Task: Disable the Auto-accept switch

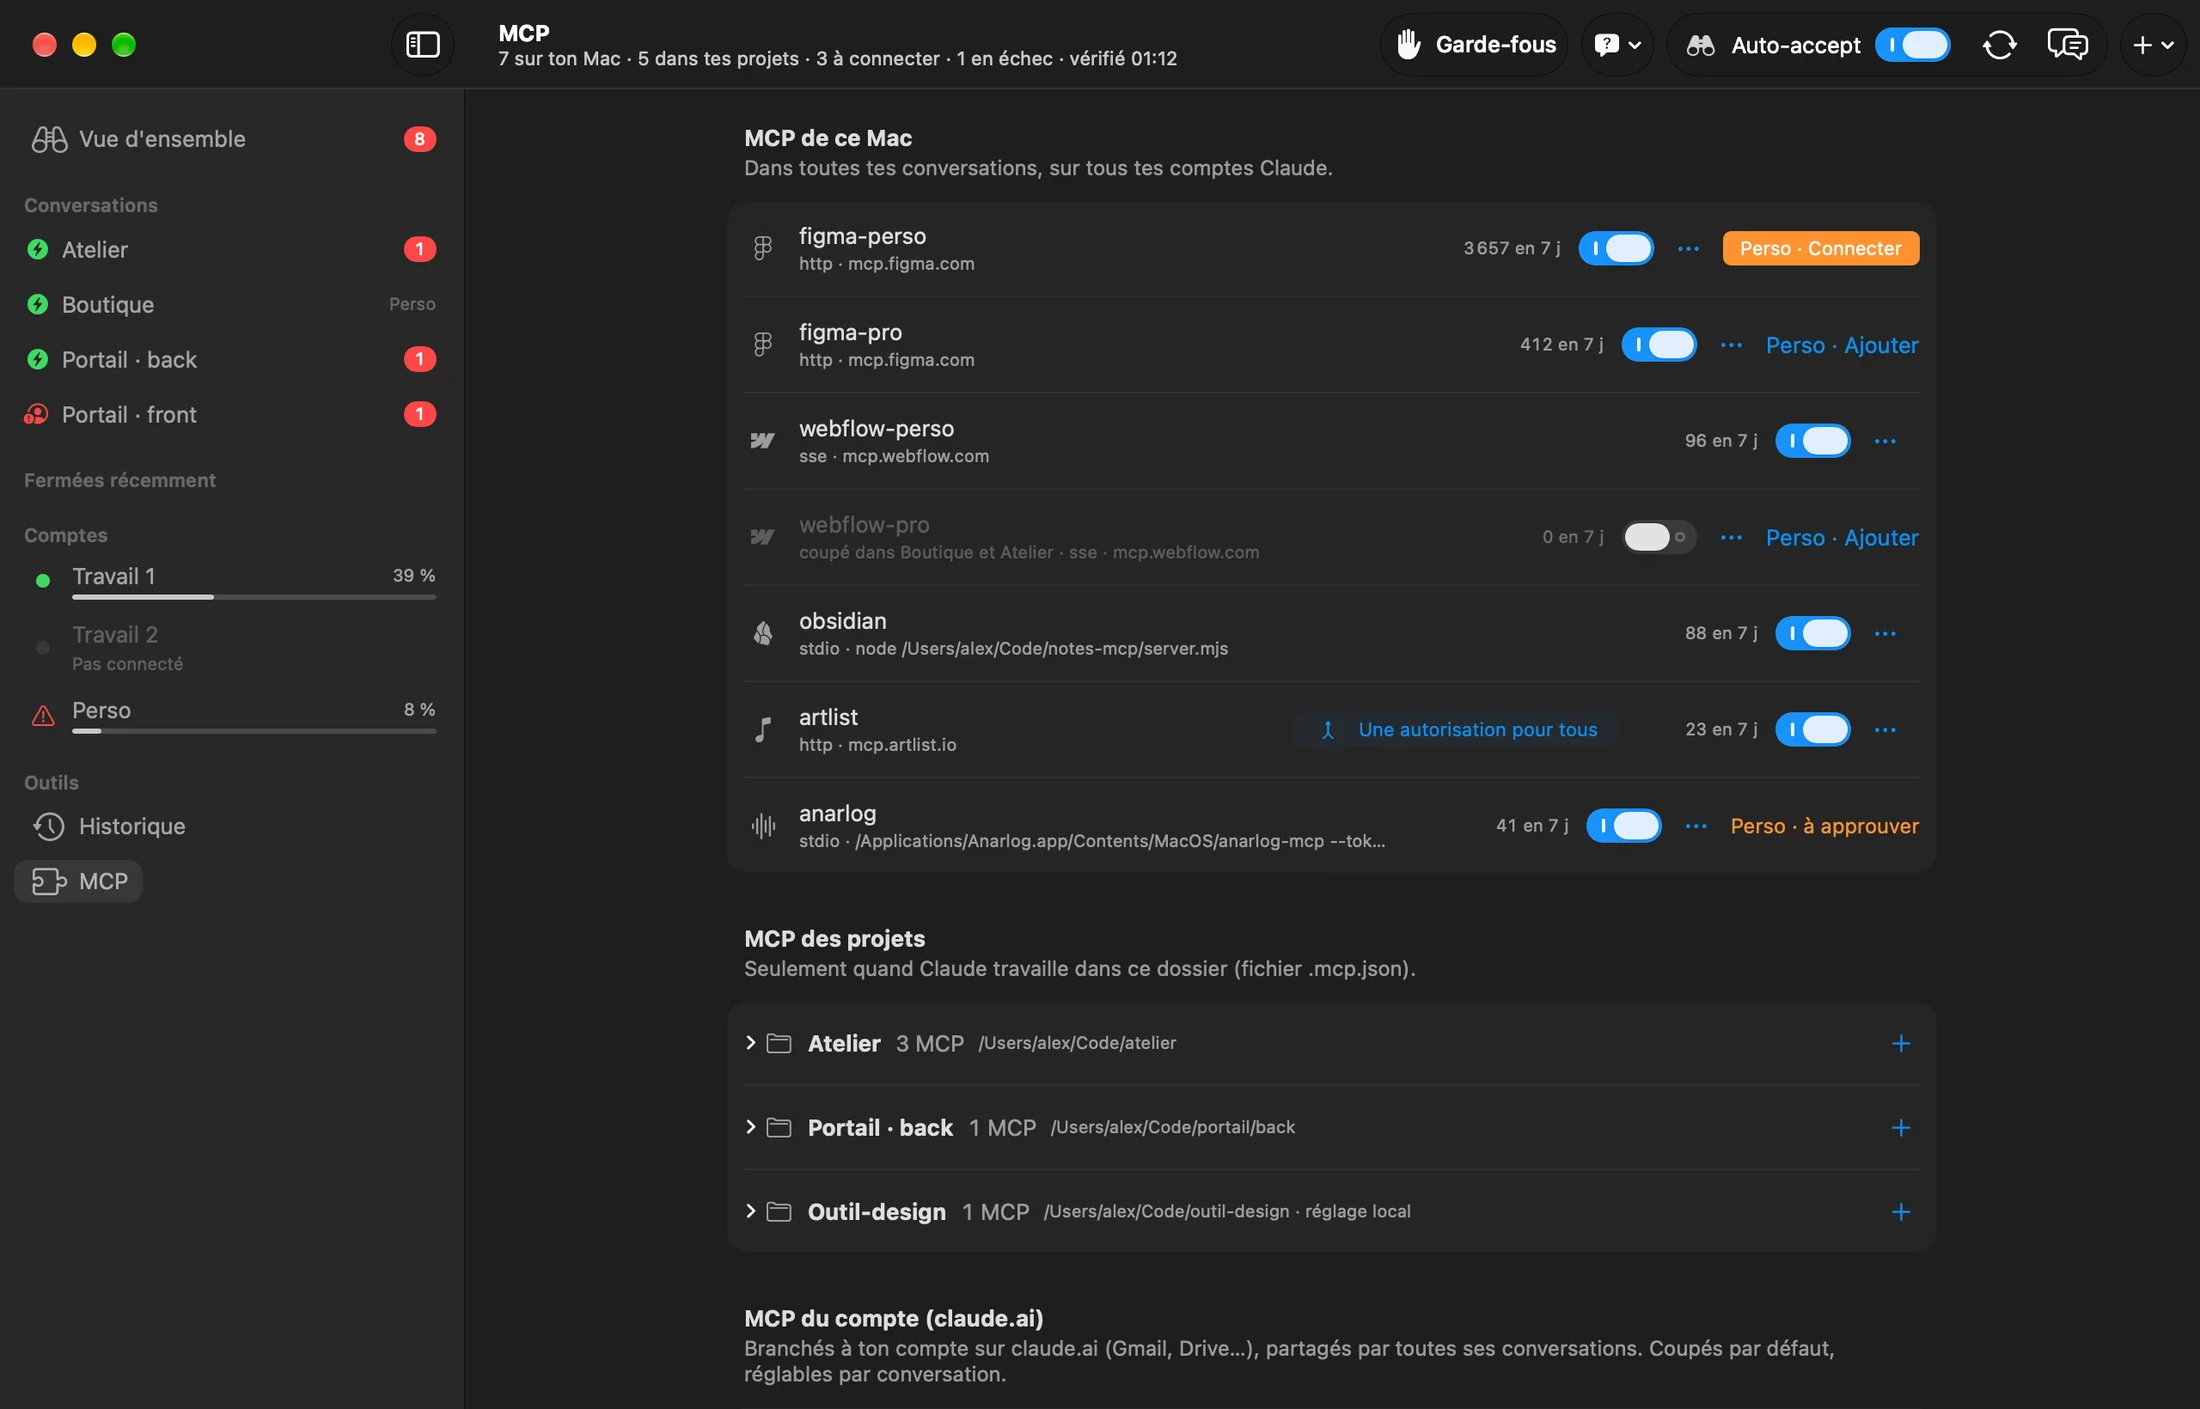Action: click(x=1912, y=44)
